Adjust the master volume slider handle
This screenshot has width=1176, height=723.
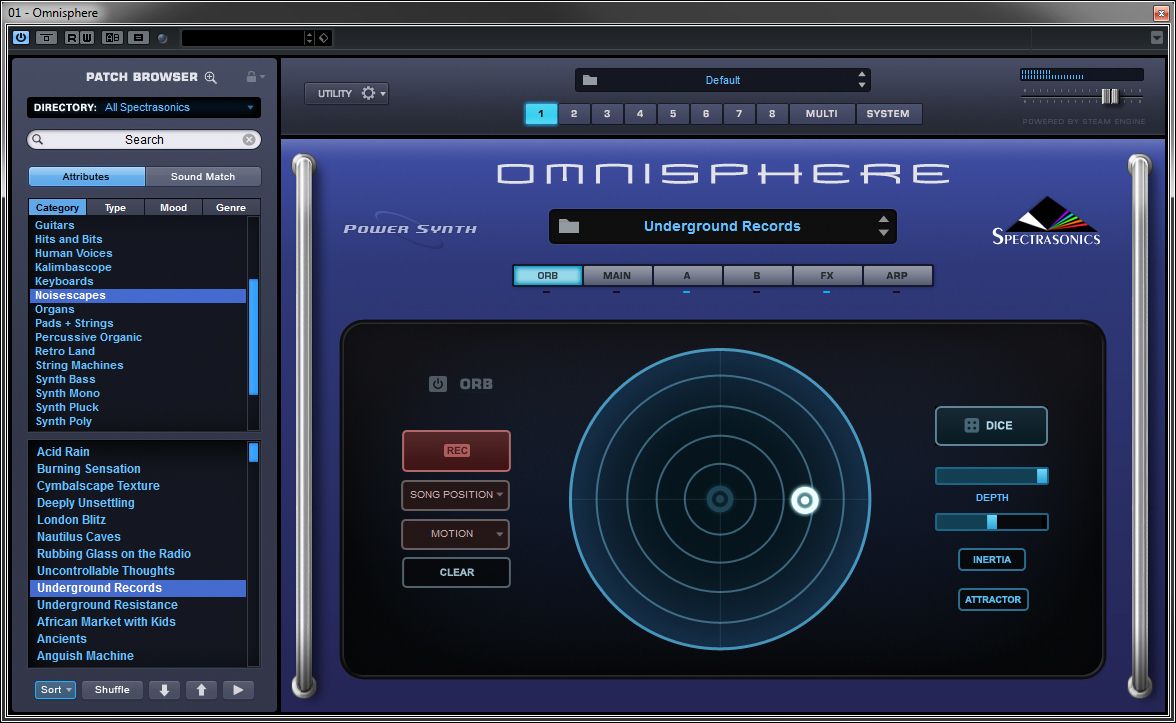coord(1110,96)
